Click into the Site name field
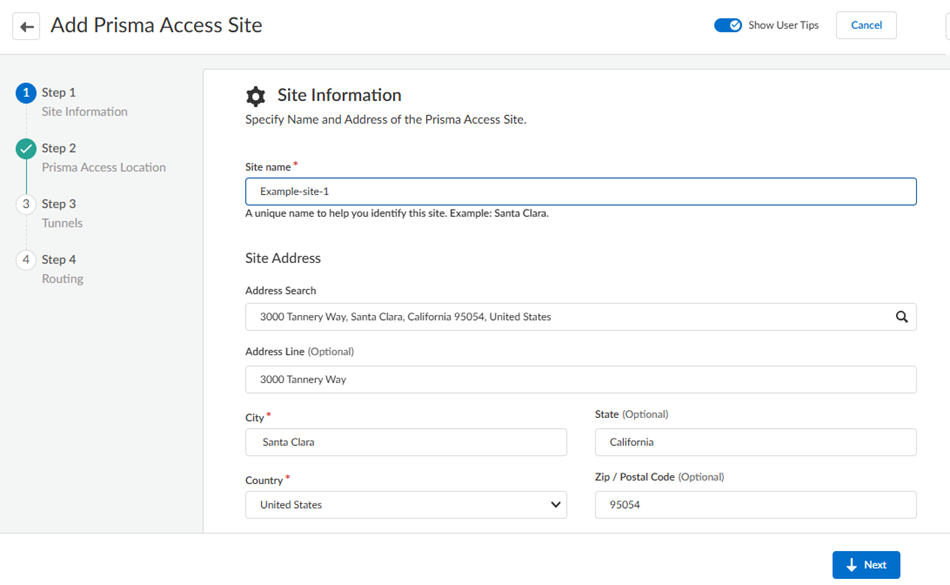This screenshot has height=585, width=950. point(580,191)
